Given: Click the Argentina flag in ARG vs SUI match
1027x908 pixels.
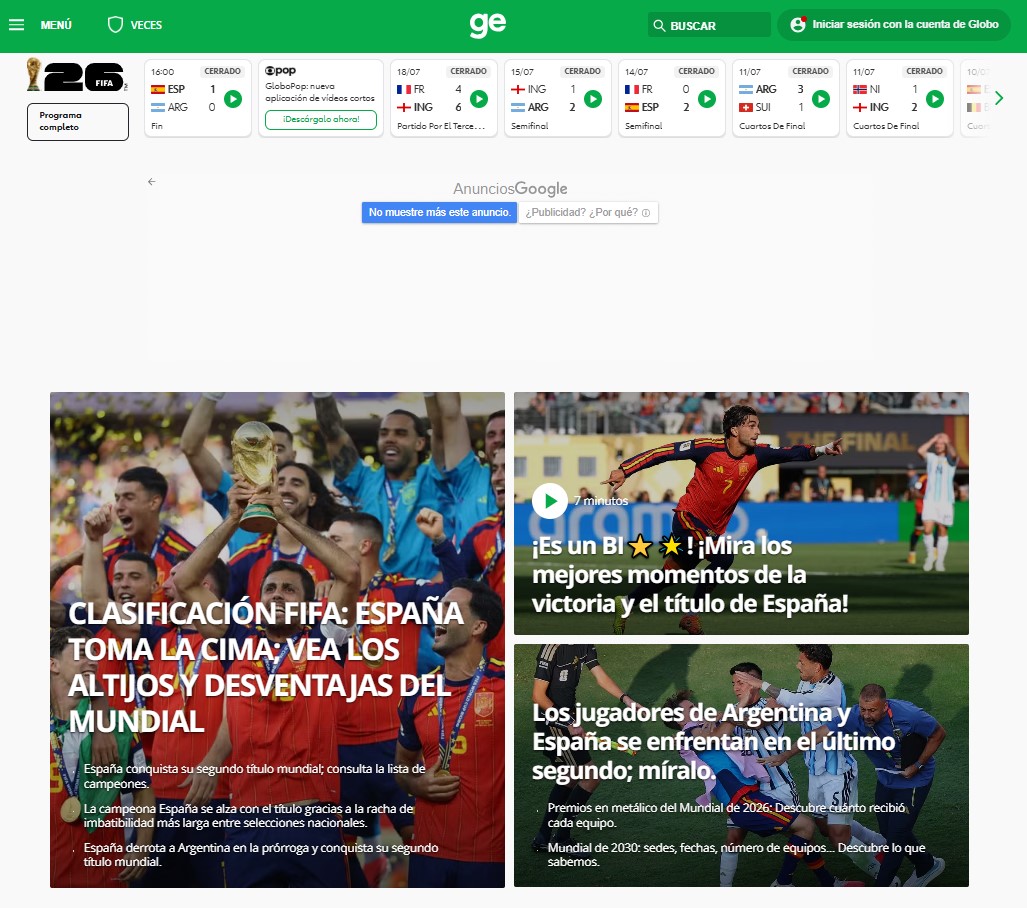Looking at the screenshot, I should coord(746,89).
